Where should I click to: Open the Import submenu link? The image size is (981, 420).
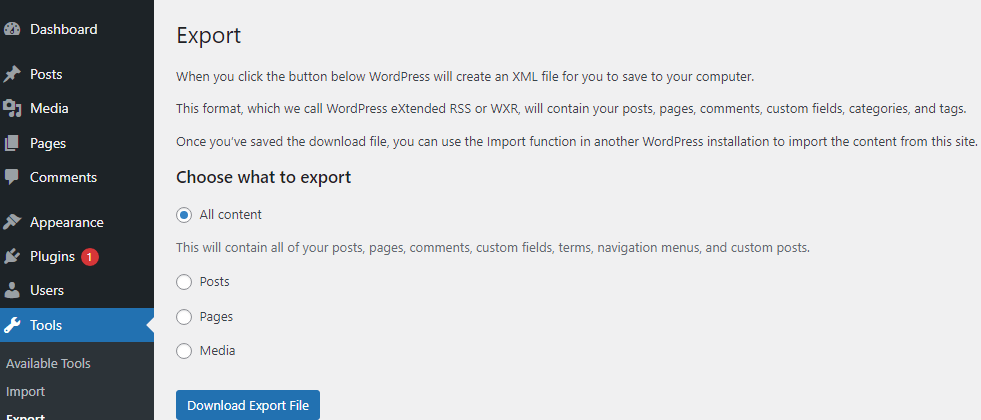(x=26, y=392)
